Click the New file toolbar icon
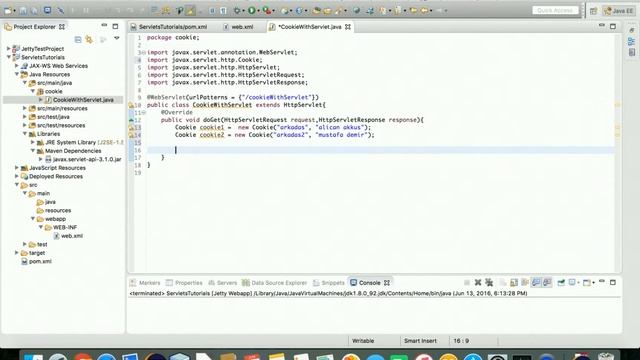640x360 pixels. click(x=8, y=11)
